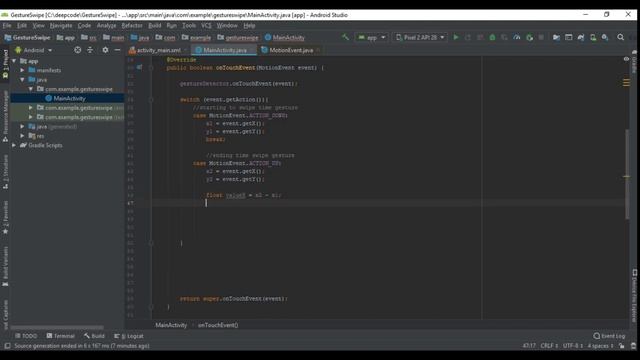Open Project panel settings gear

pos(105,50)
